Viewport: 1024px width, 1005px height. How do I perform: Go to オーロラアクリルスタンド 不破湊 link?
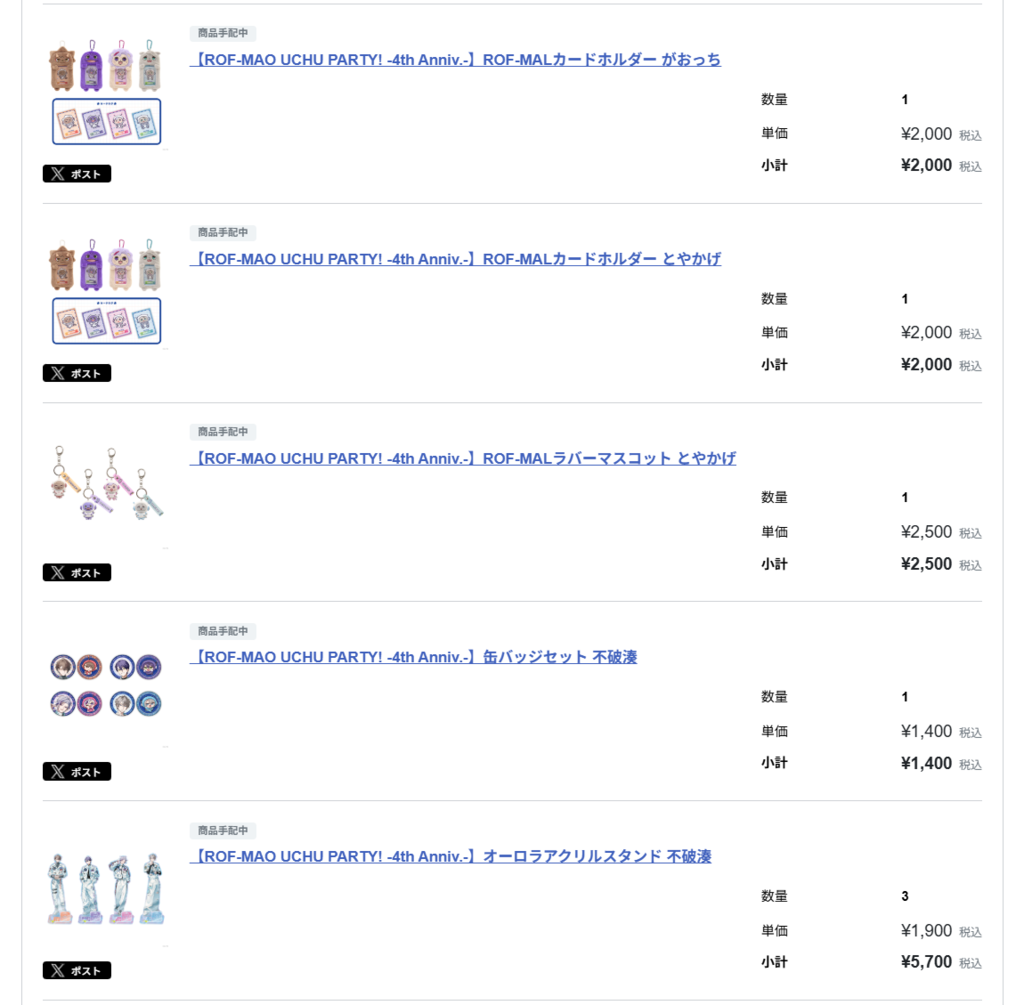[450, 857]
